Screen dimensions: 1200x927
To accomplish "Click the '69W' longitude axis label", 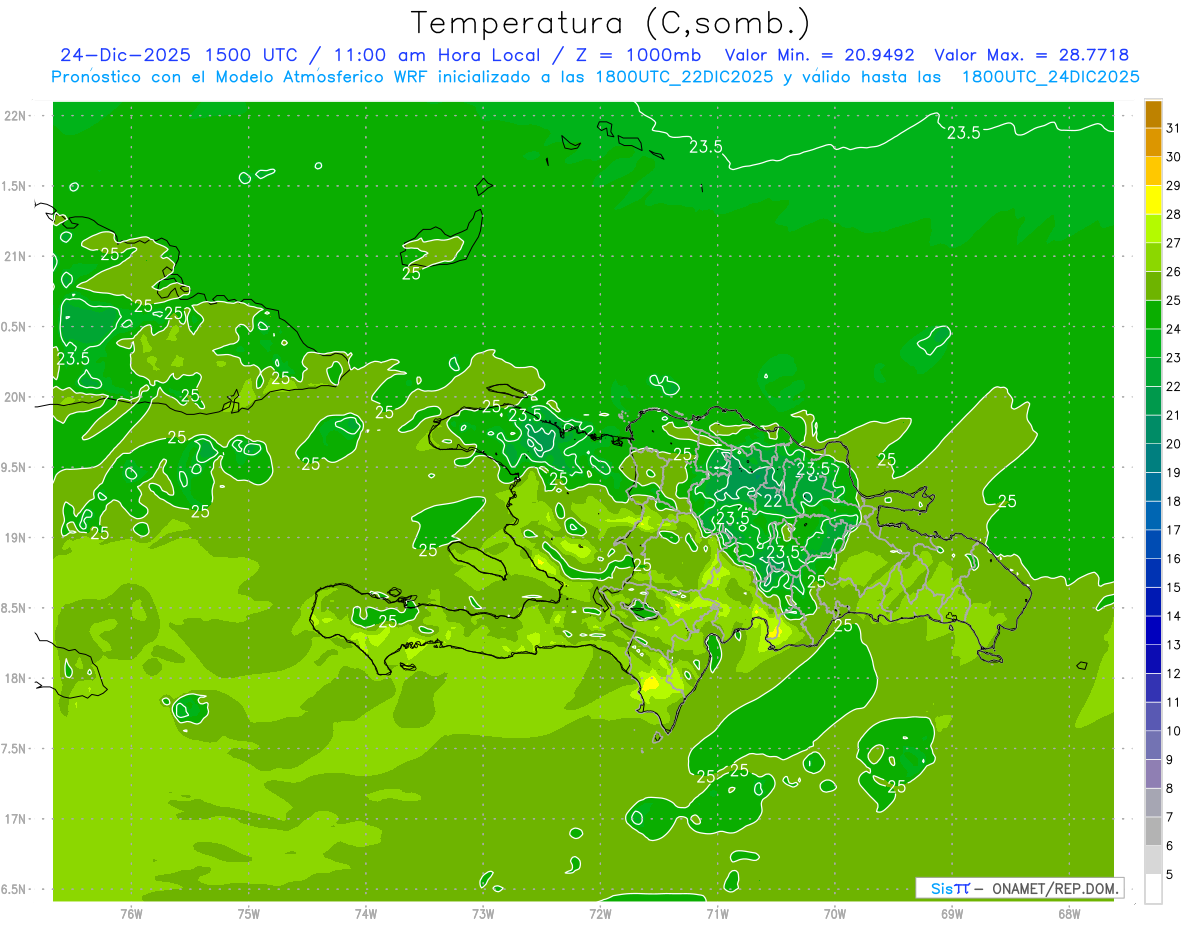I will (952, 913).
